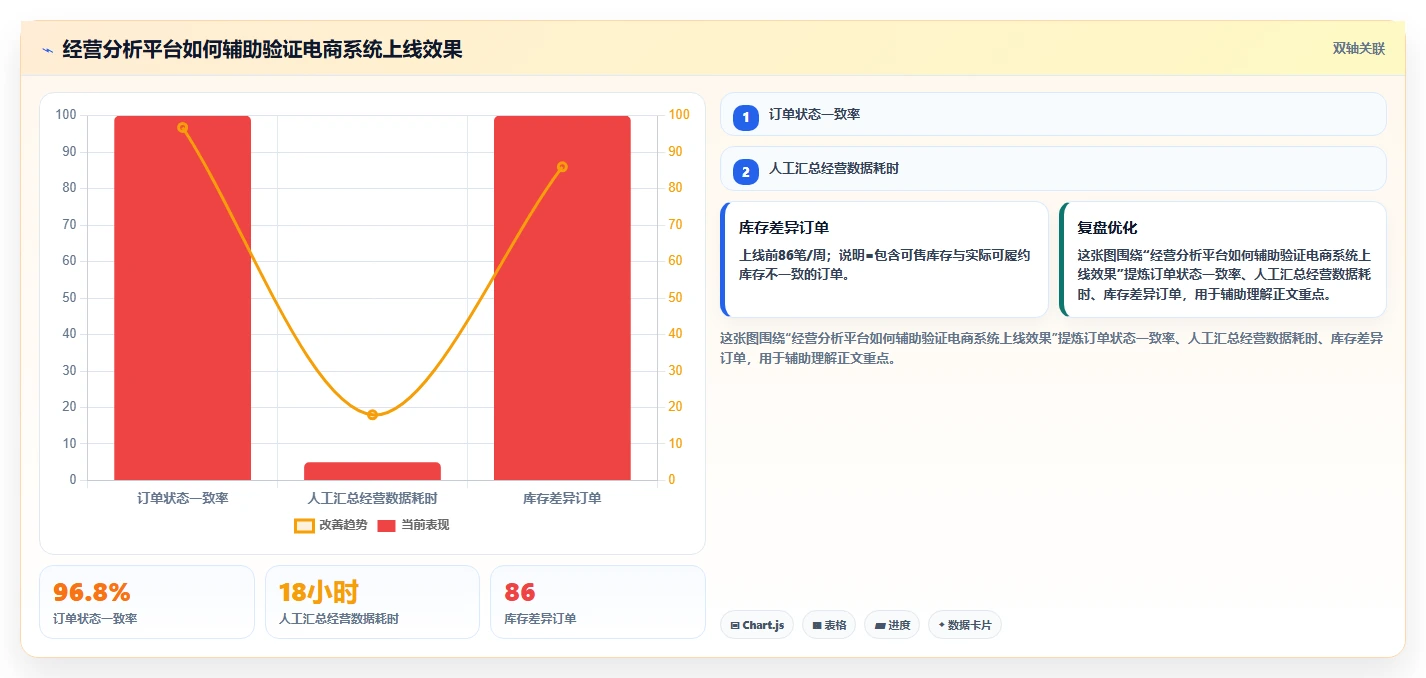The height and width of the screenshot is (678, 1426).
Task: Click the blue number 1 badge
Action: 745,117
